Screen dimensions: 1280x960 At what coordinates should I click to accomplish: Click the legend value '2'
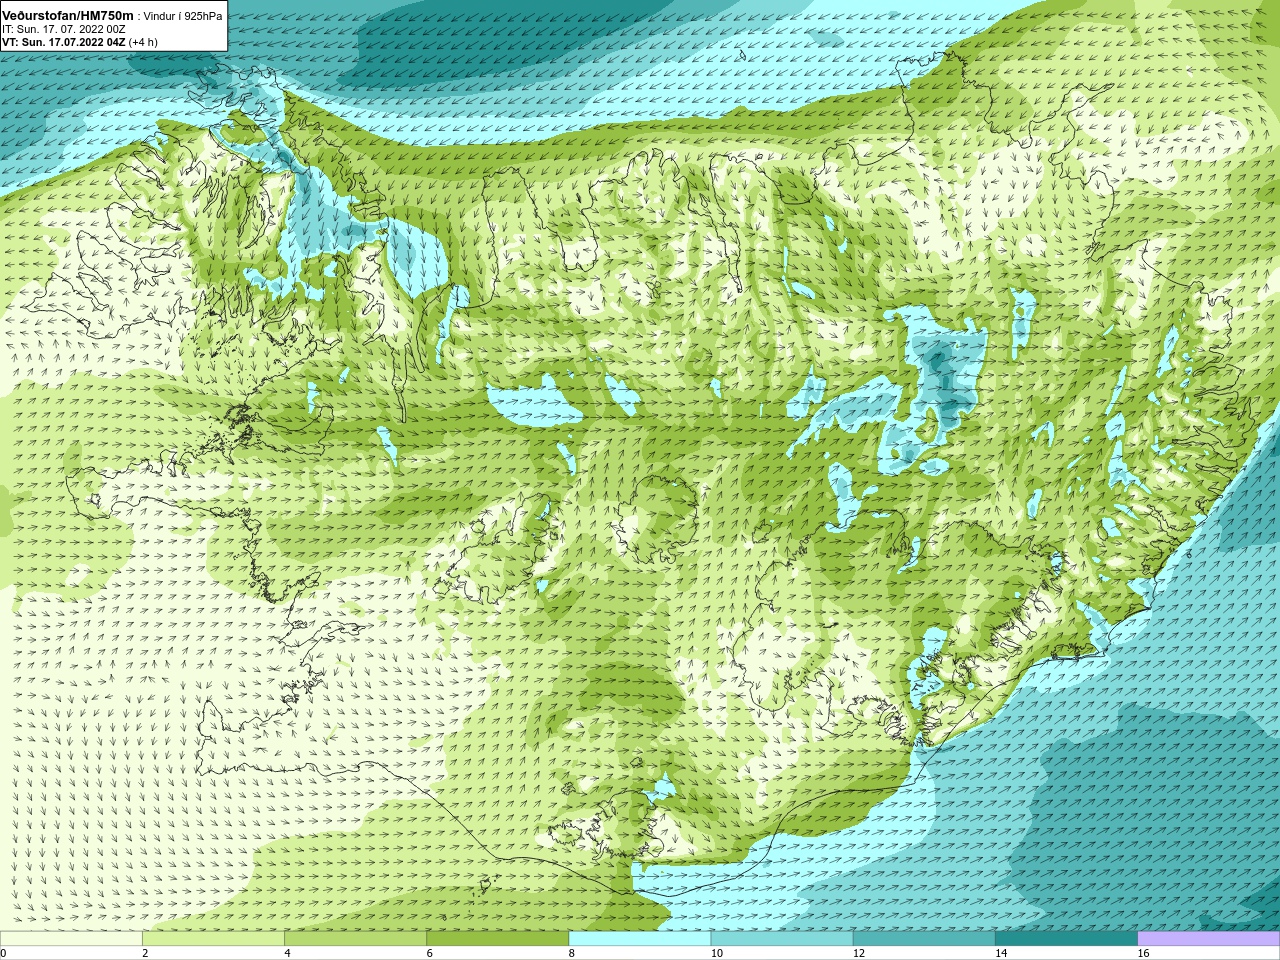(145, 953)
